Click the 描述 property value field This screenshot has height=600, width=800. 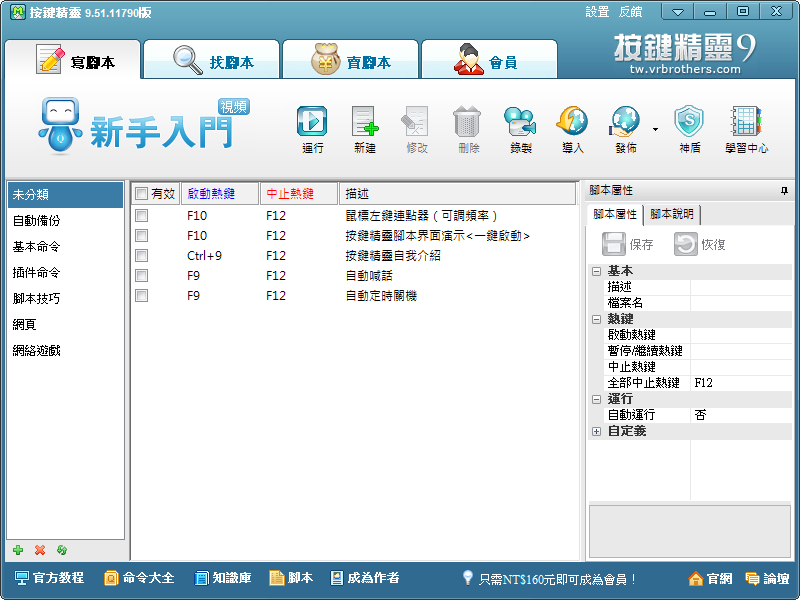point(741,287)
